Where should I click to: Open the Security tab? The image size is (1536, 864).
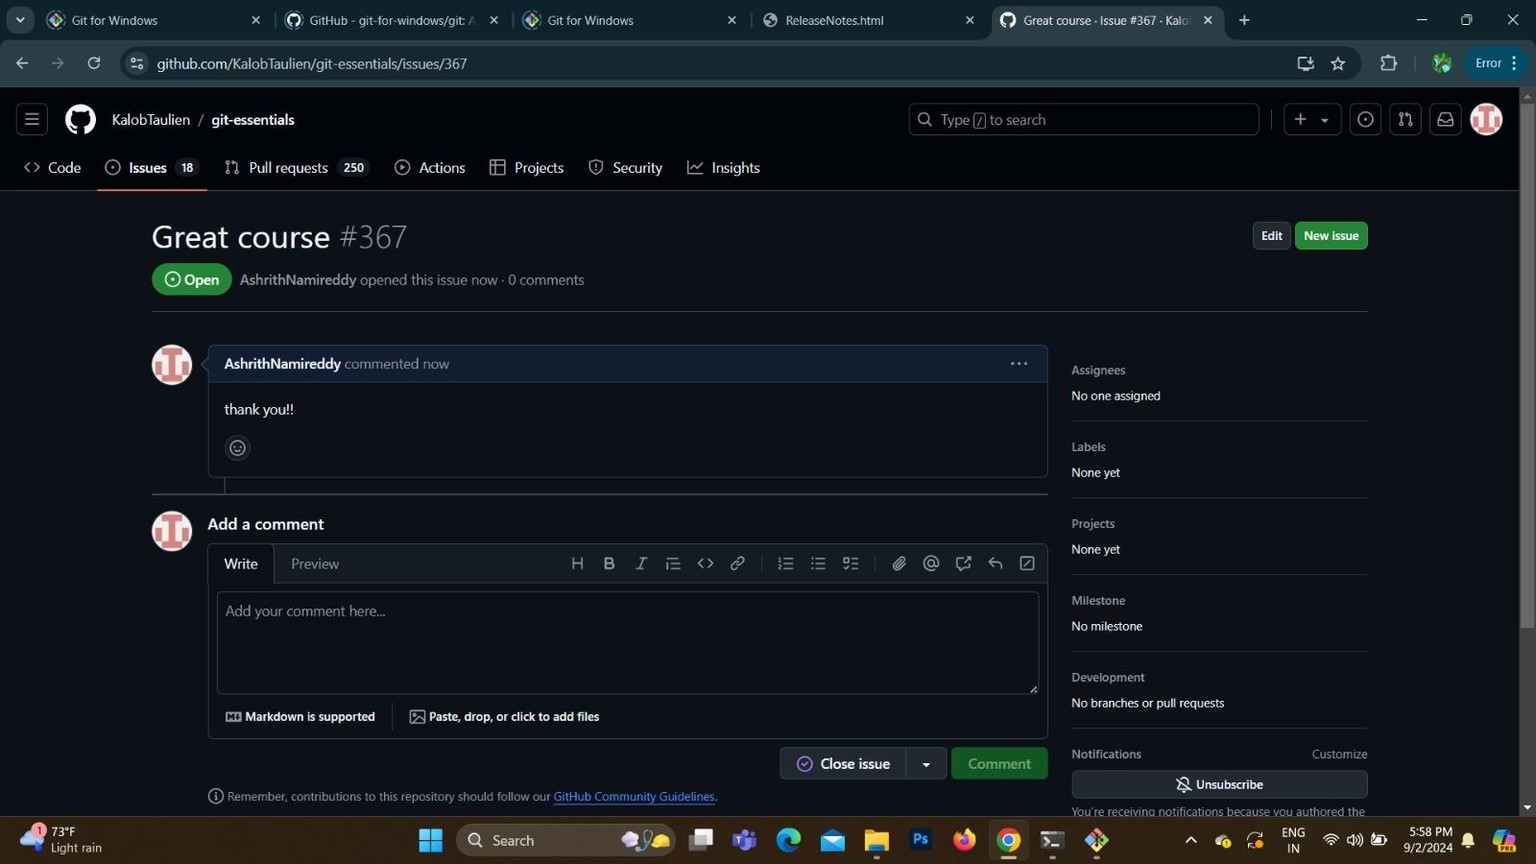(625, 168)
